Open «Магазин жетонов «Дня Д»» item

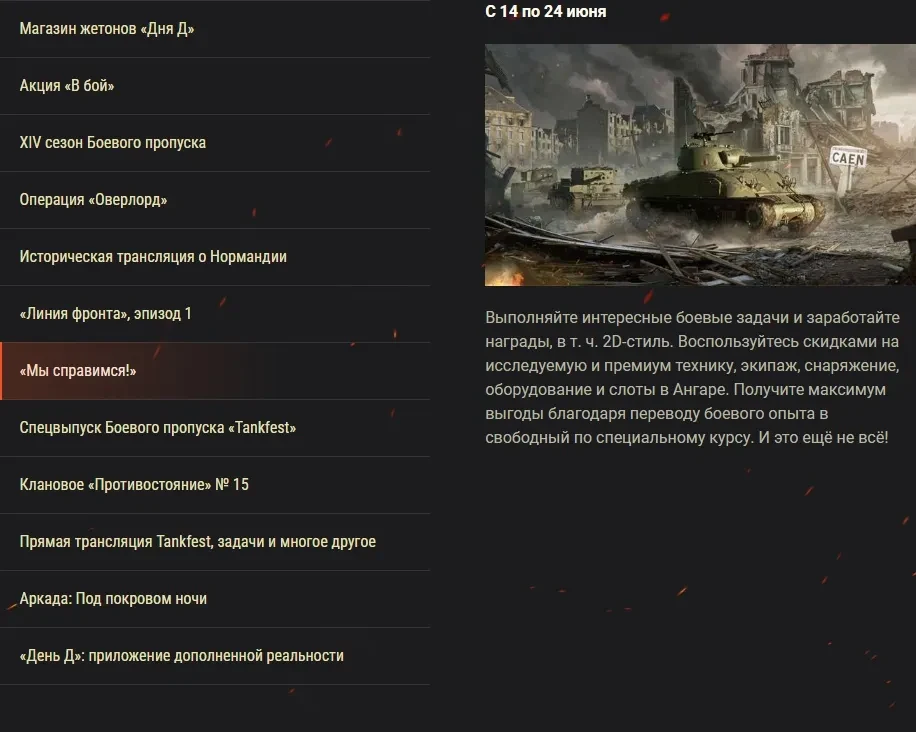point(215,29)
